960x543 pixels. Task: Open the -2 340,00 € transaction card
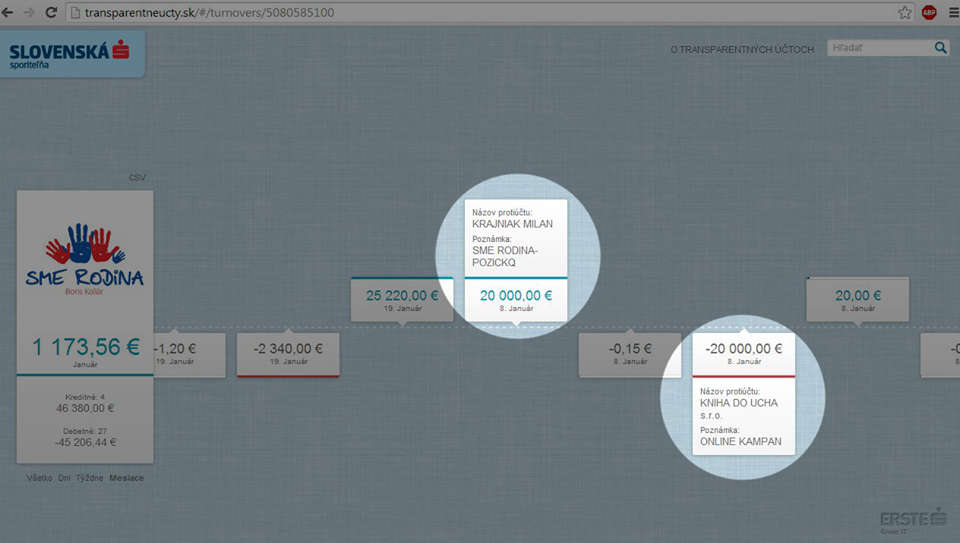click(x=288, y=355)
